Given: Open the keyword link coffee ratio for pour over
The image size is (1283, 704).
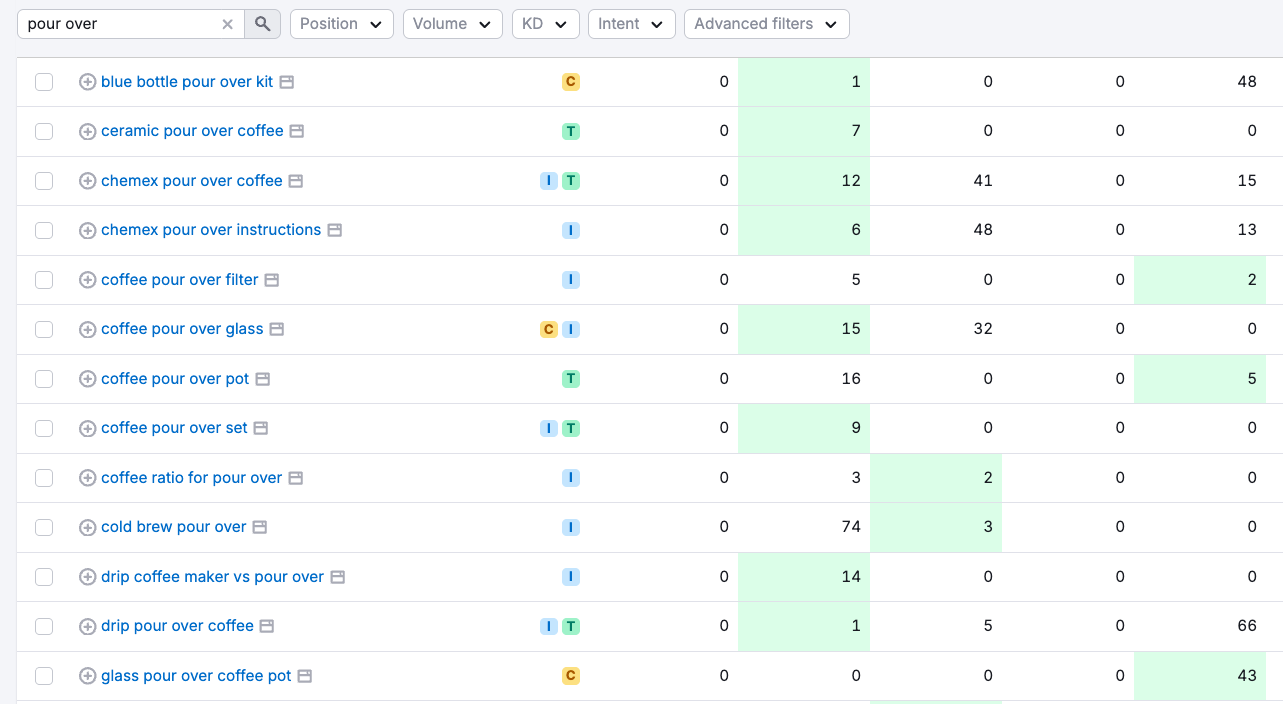Looking at the screenshot, I should (x=191, y=477).
